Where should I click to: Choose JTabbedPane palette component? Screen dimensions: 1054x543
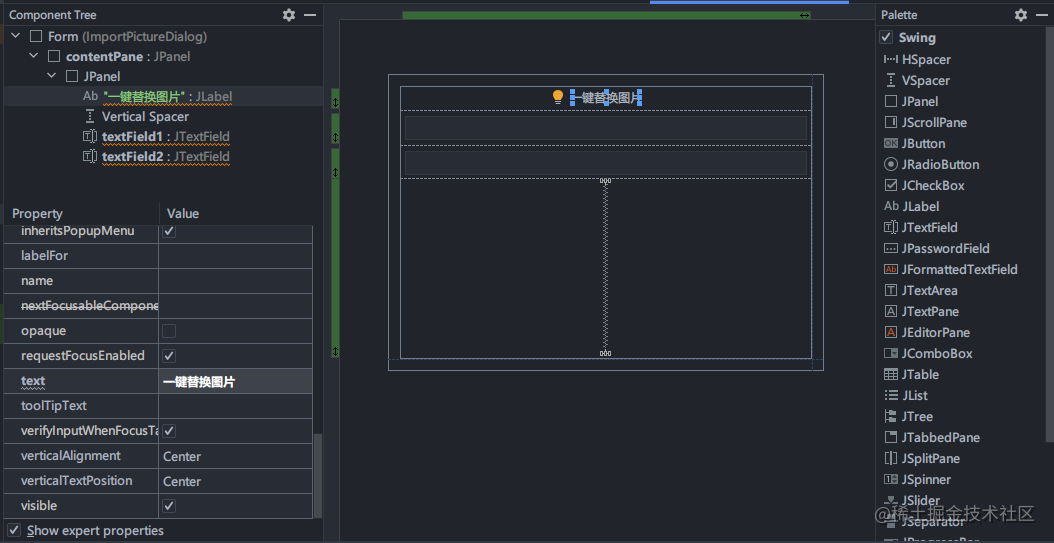click(931, 437)
